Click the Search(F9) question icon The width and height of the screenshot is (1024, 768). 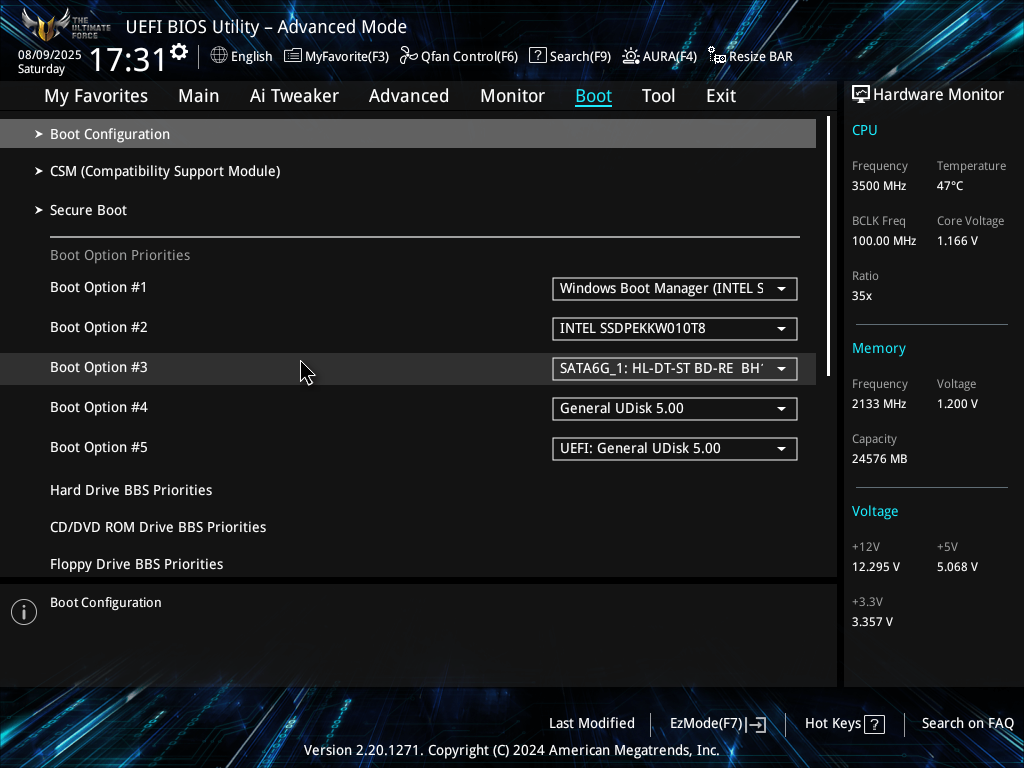pos(537,56)
